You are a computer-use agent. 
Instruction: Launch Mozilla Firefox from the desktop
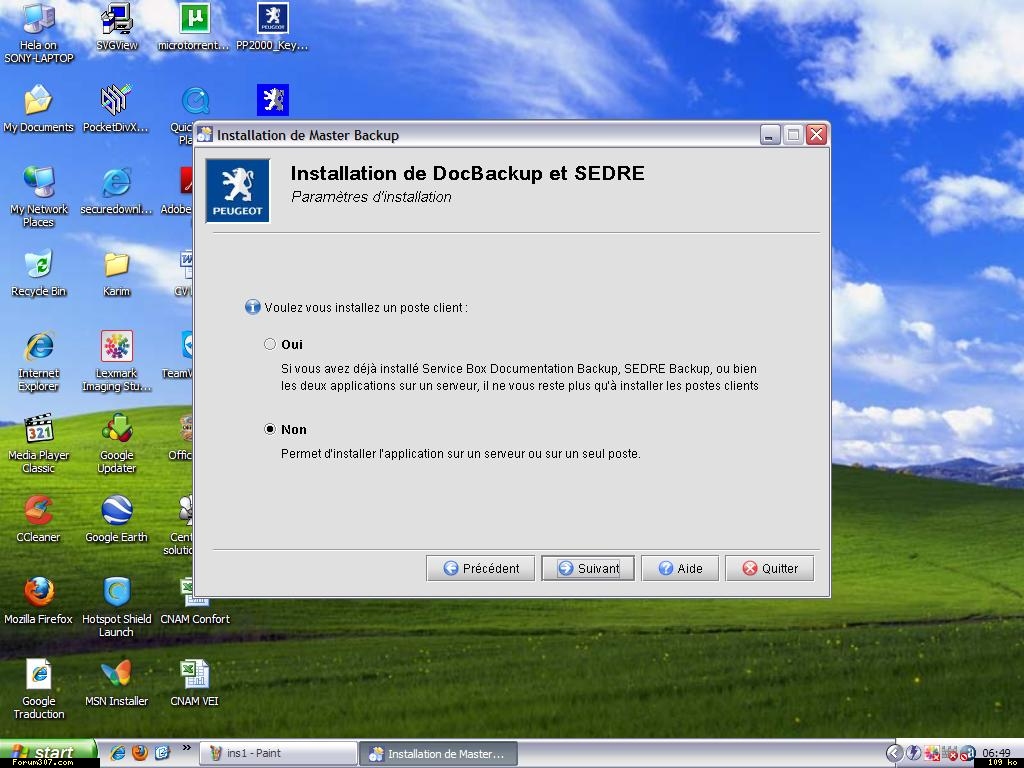(39, 601)
